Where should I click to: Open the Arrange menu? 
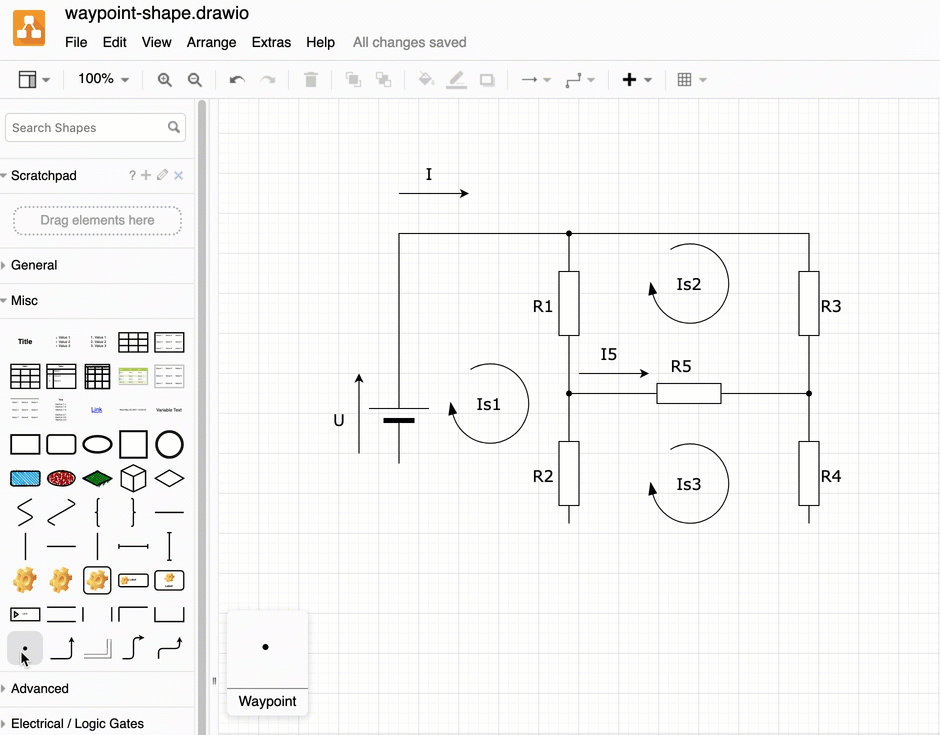pos(211,42)
